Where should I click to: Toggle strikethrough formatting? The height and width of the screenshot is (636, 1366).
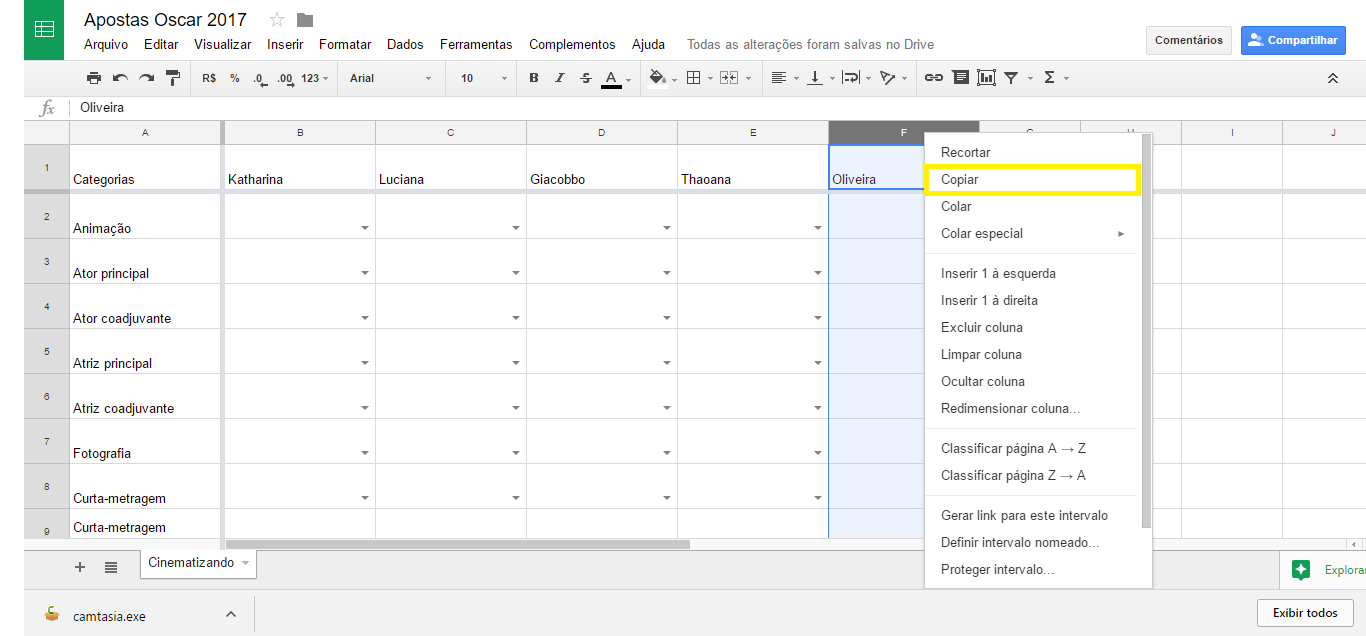586,78
